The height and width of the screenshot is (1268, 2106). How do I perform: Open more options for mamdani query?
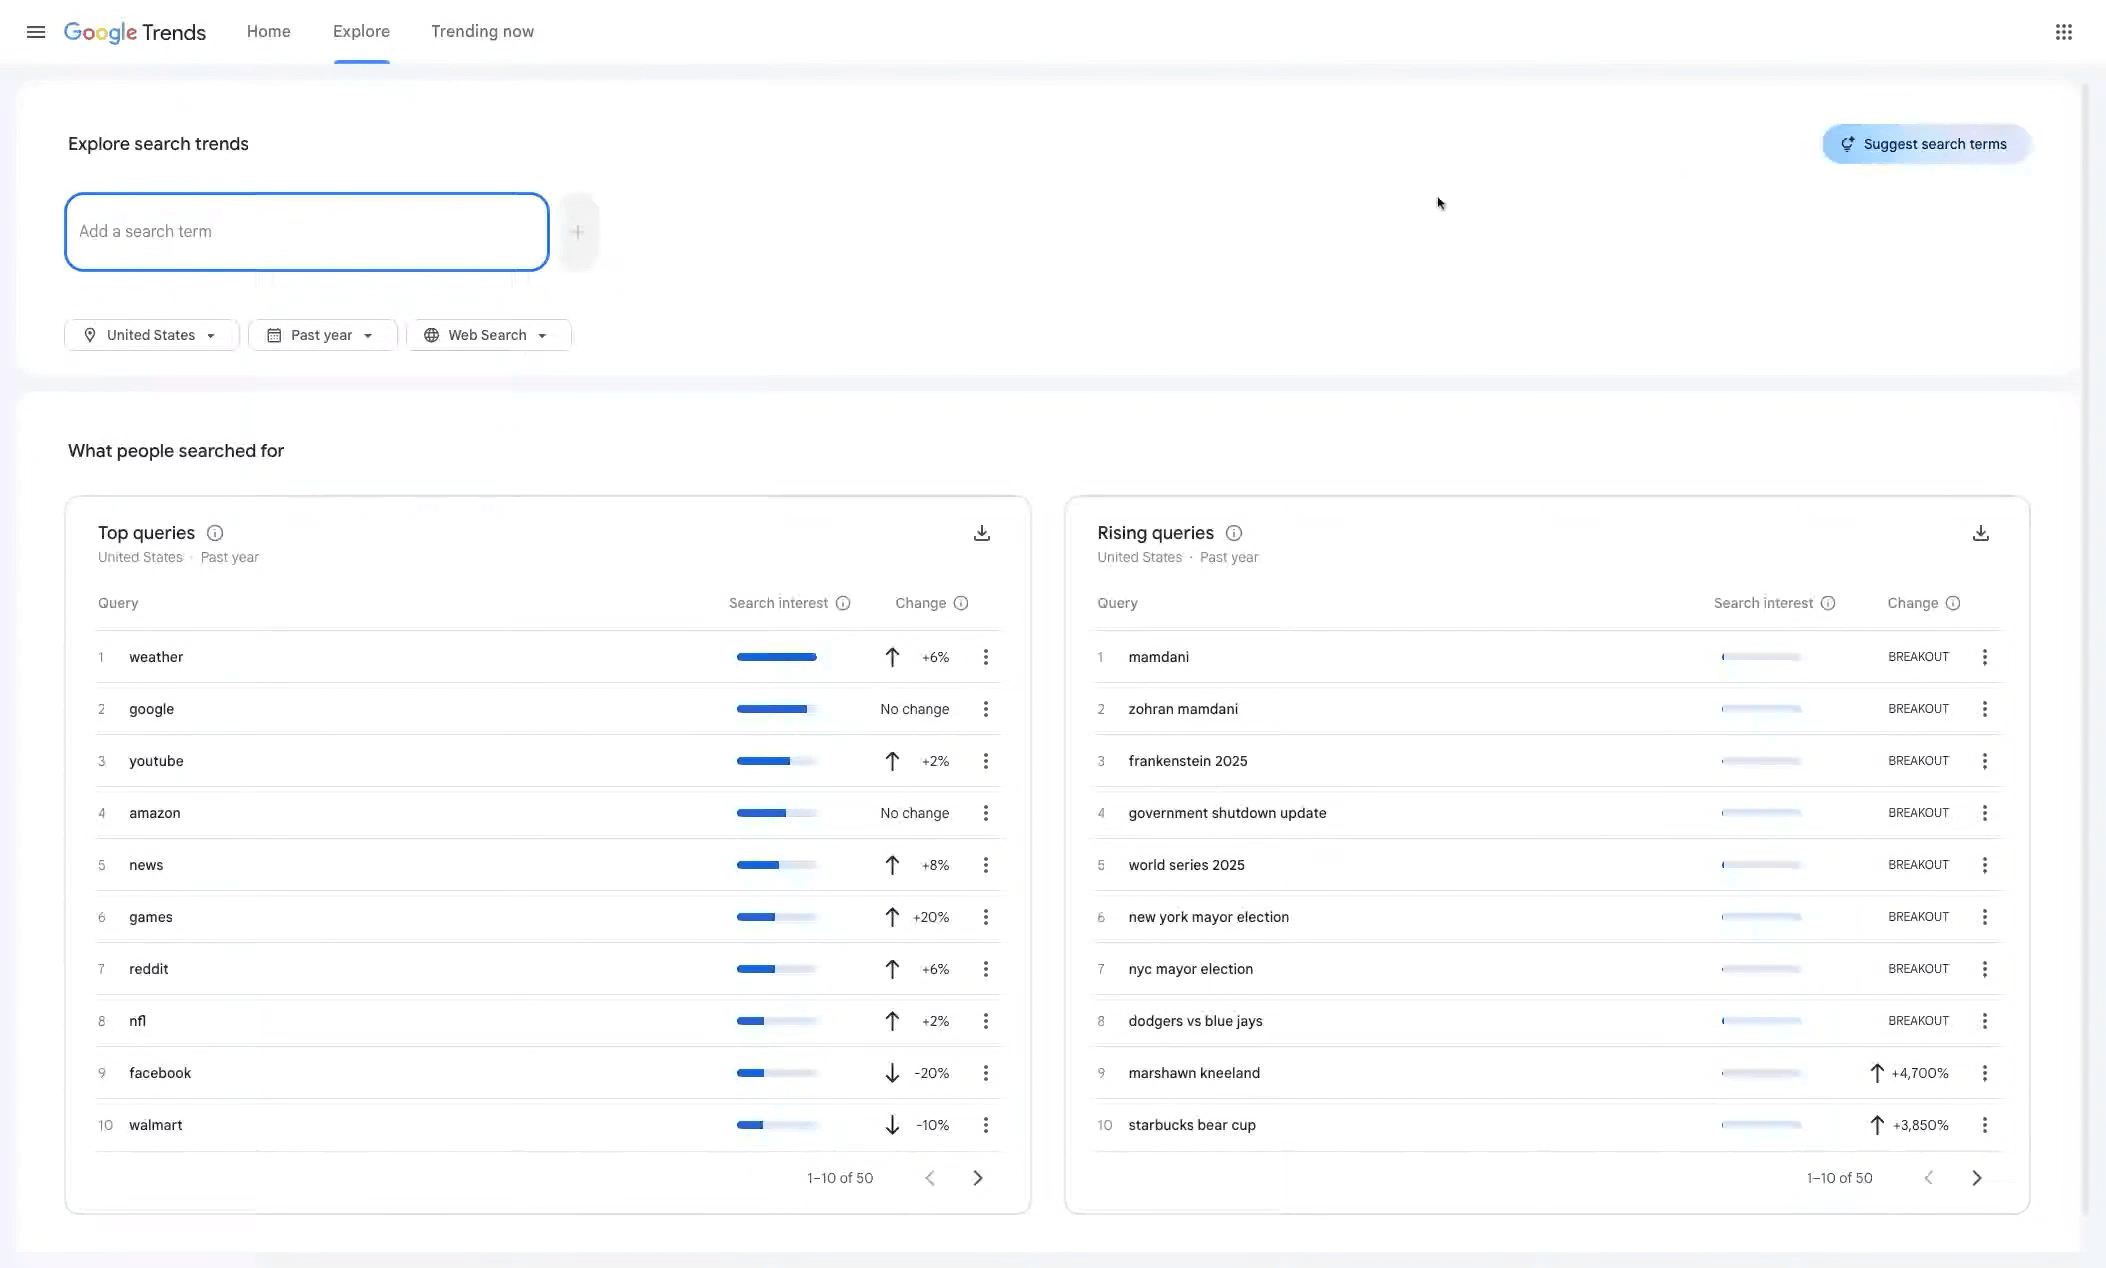1984,657
